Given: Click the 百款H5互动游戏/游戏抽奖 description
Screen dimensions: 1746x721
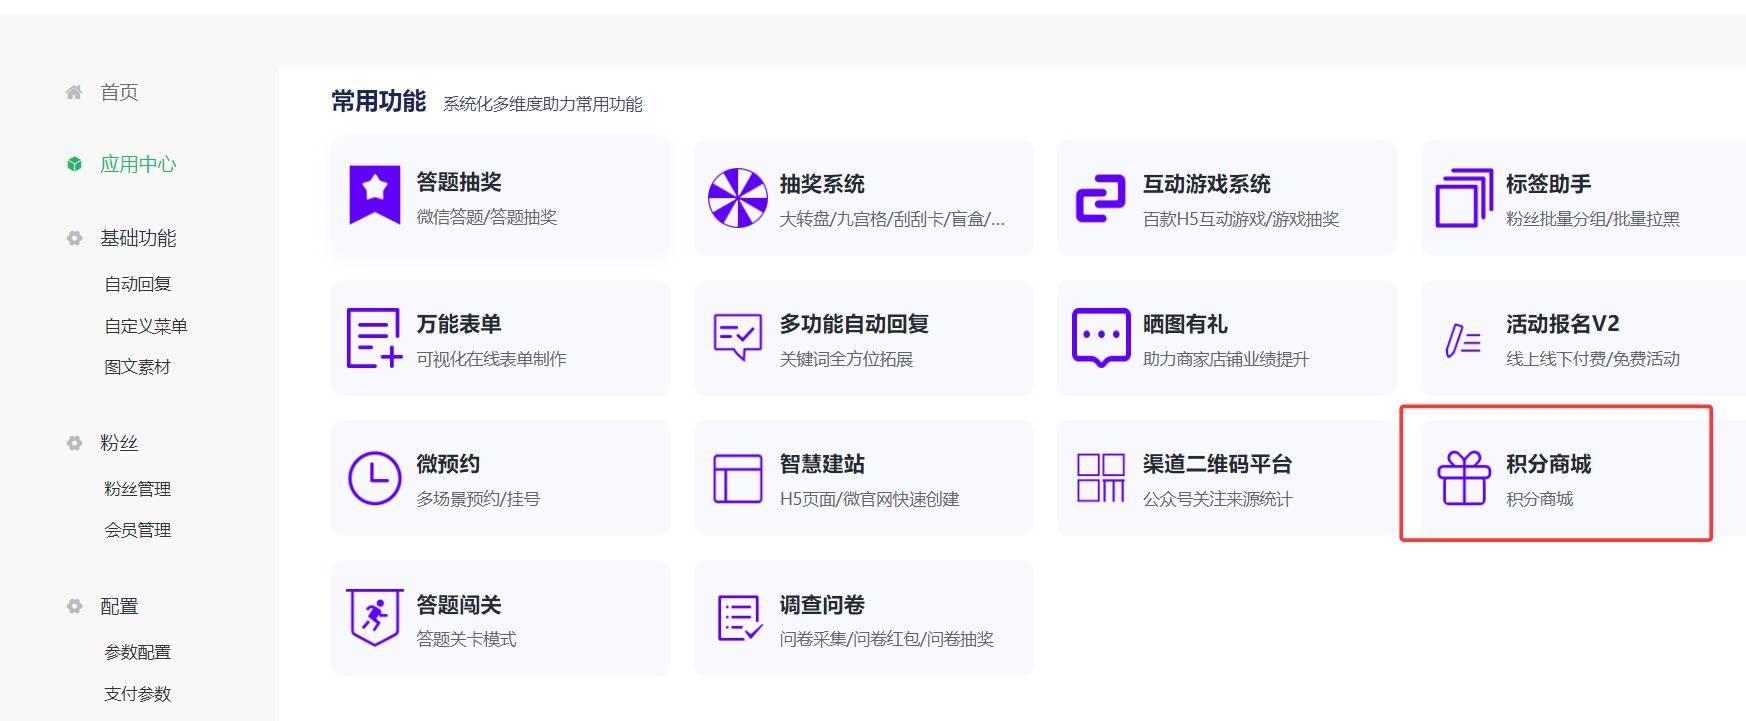Looking at the screenshot, I should pos(1241,219).
